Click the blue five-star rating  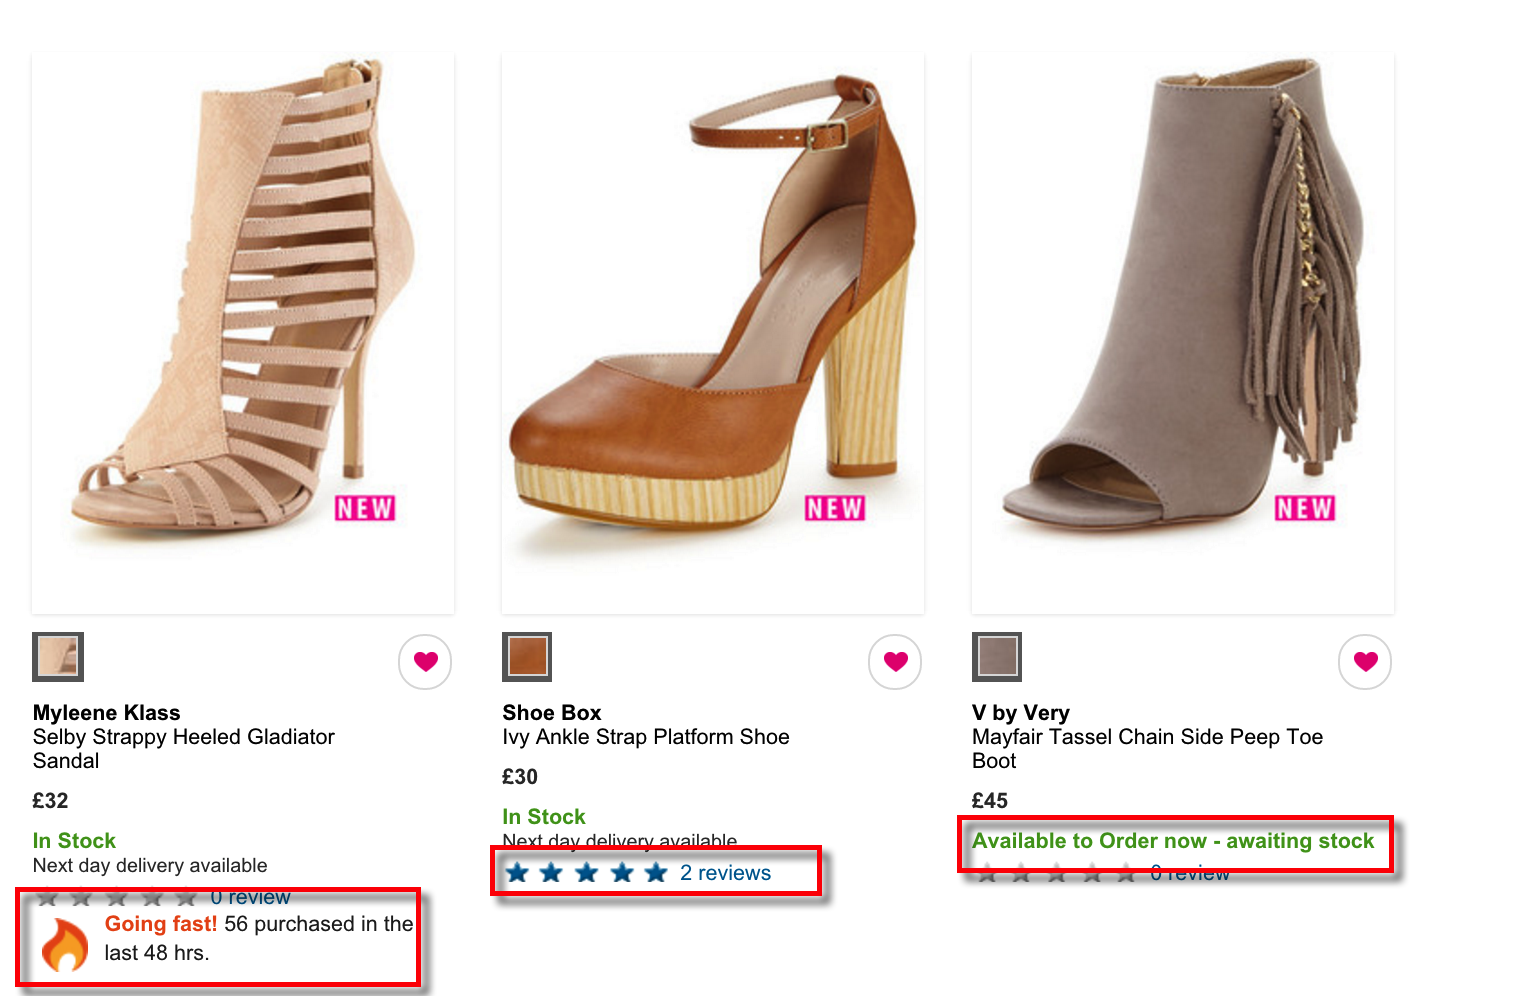(x=587, y=873)
